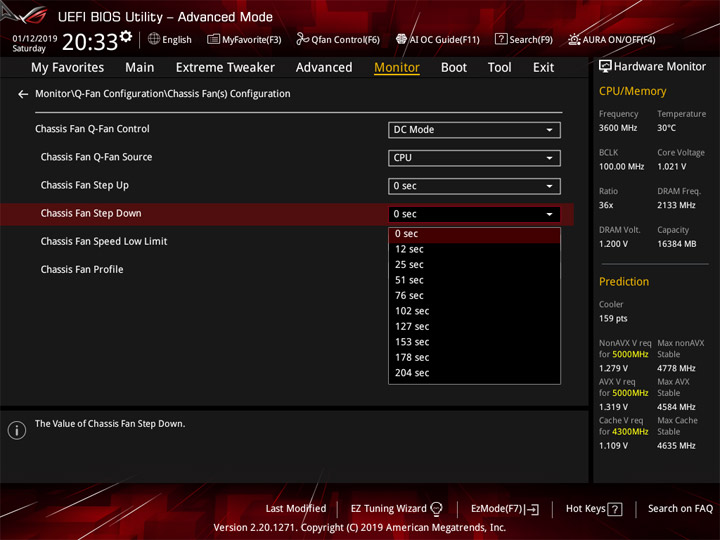Click the EZ Tuning Wizard bulb icon

tap(436, 509)
